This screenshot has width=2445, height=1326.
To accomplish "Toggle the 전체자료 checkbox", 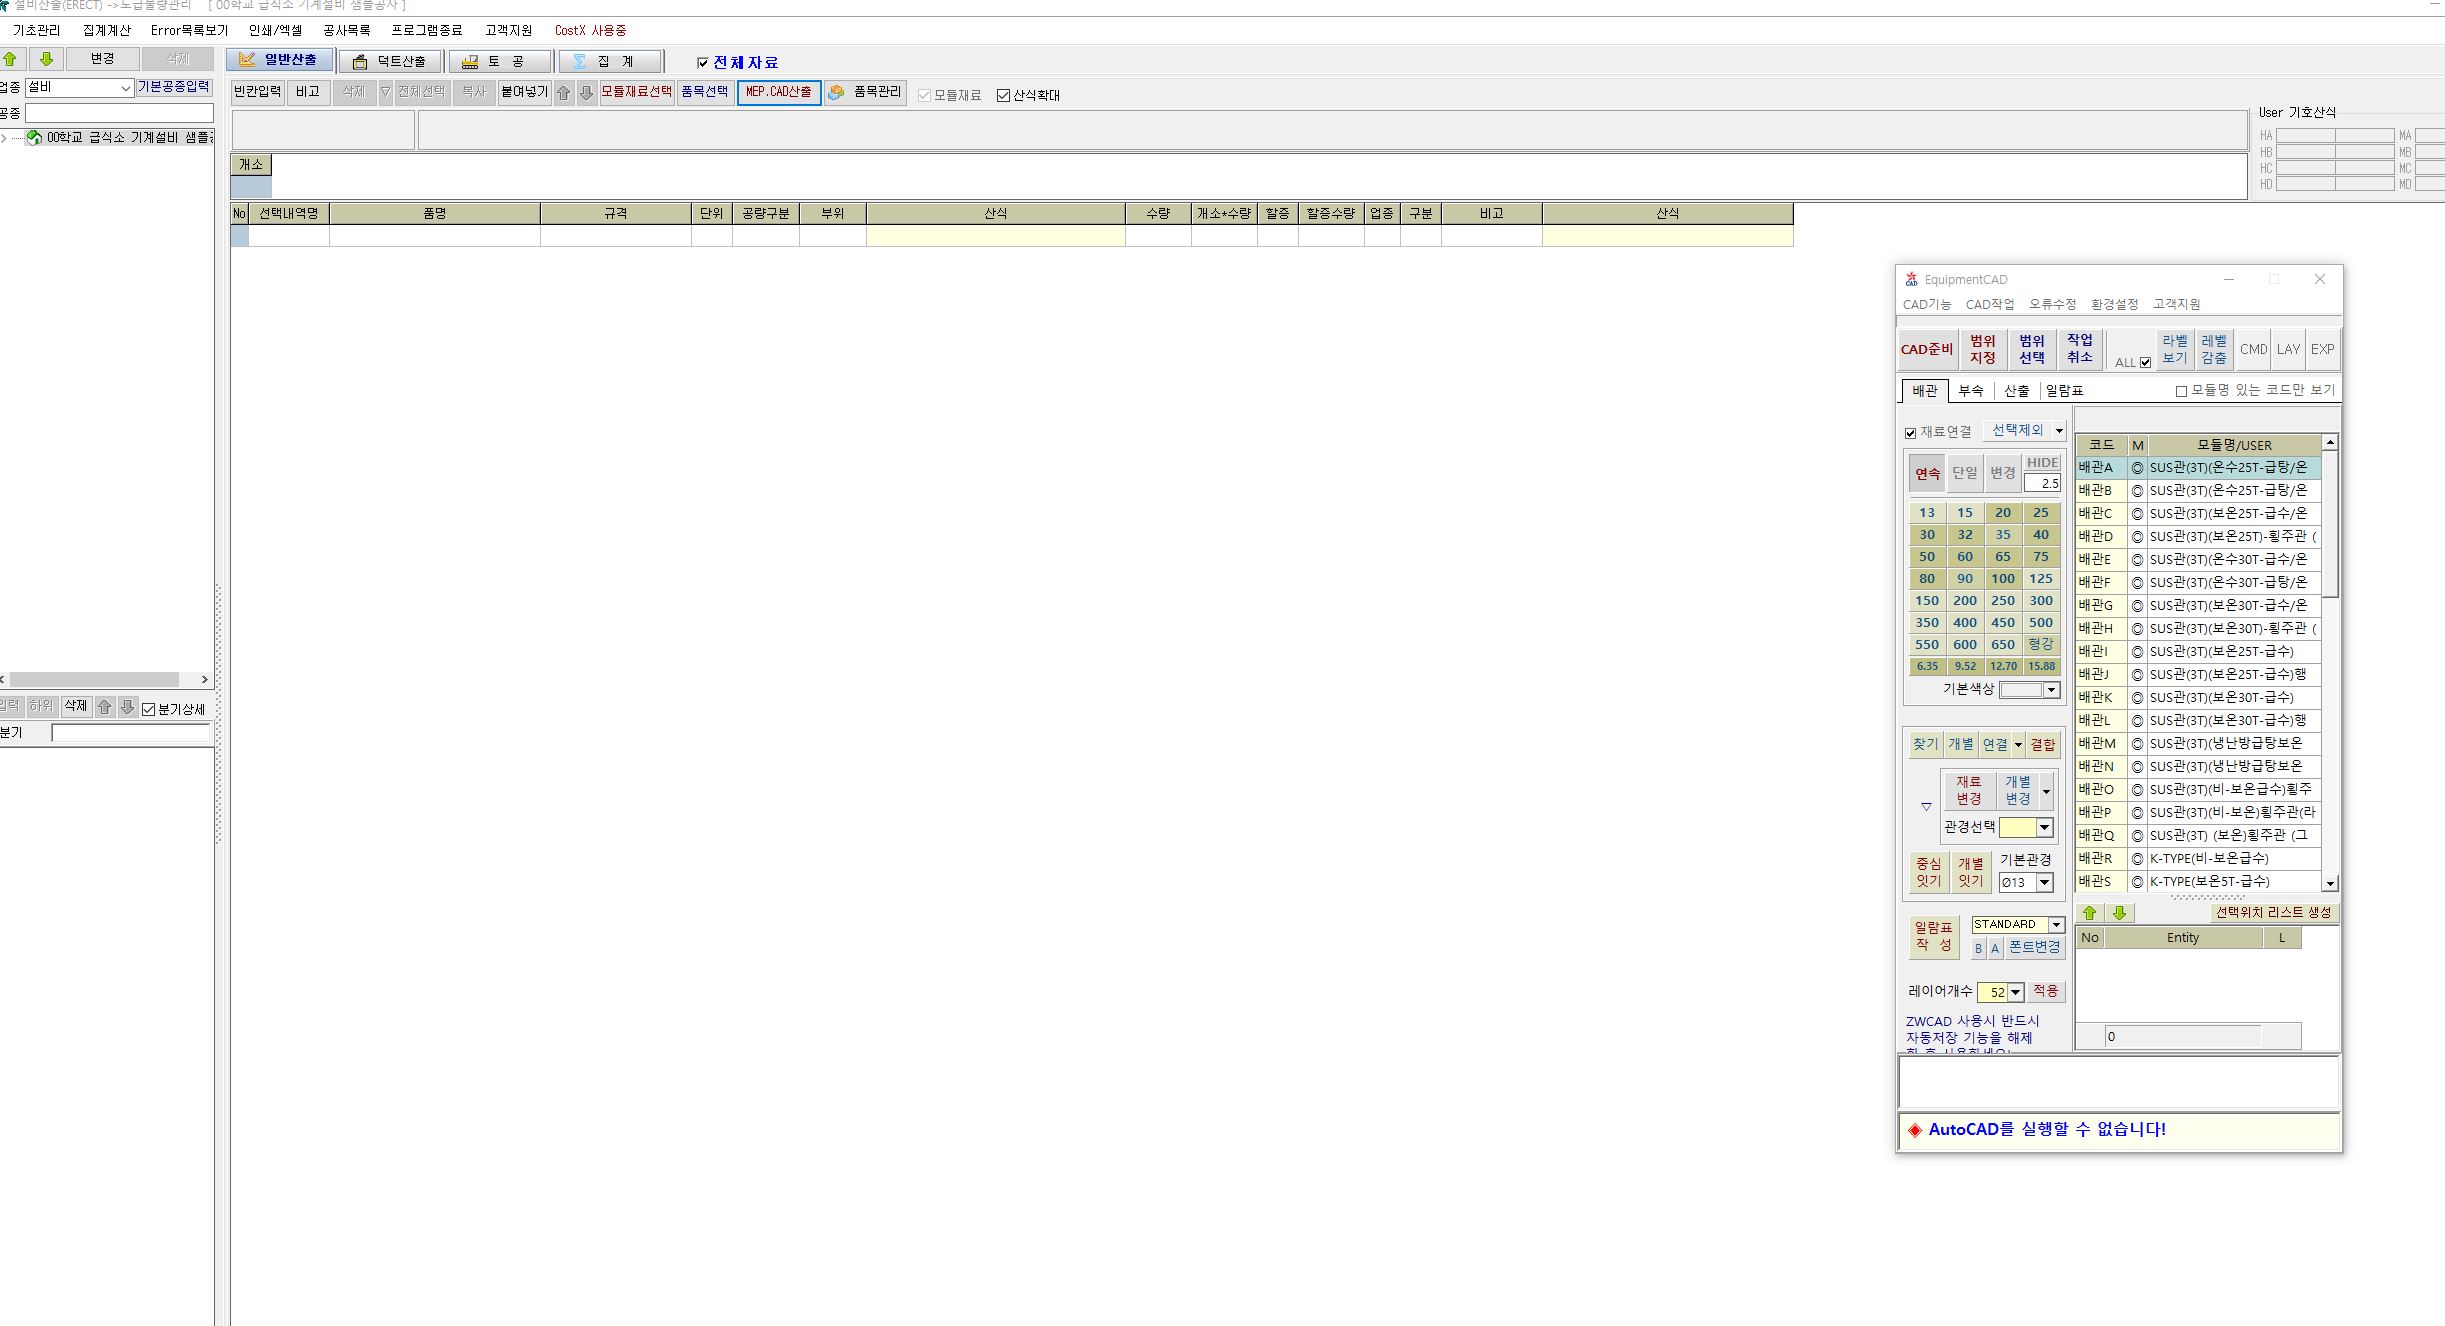I will coord(702,63).
